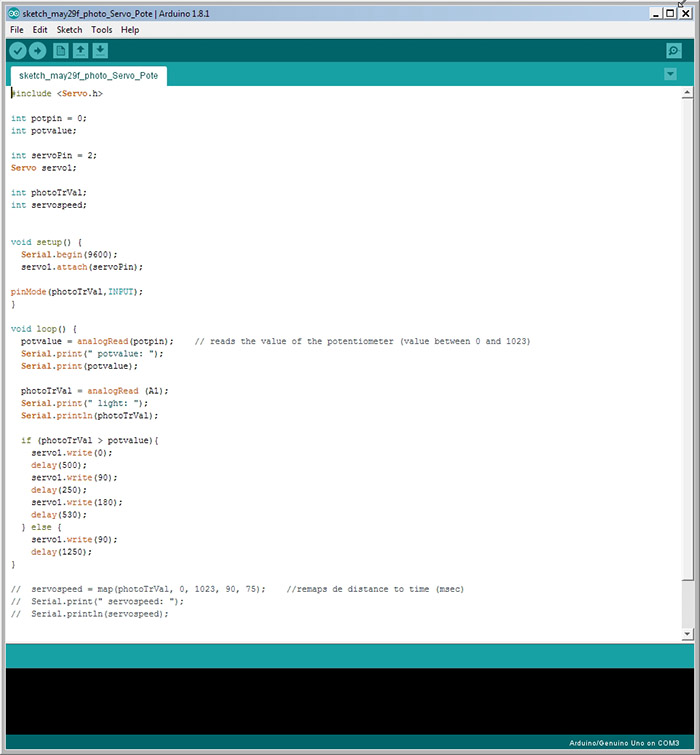Click the 'void setup() {' line
The width and height of the screenshot is (700, 755).
click(47, 242)
